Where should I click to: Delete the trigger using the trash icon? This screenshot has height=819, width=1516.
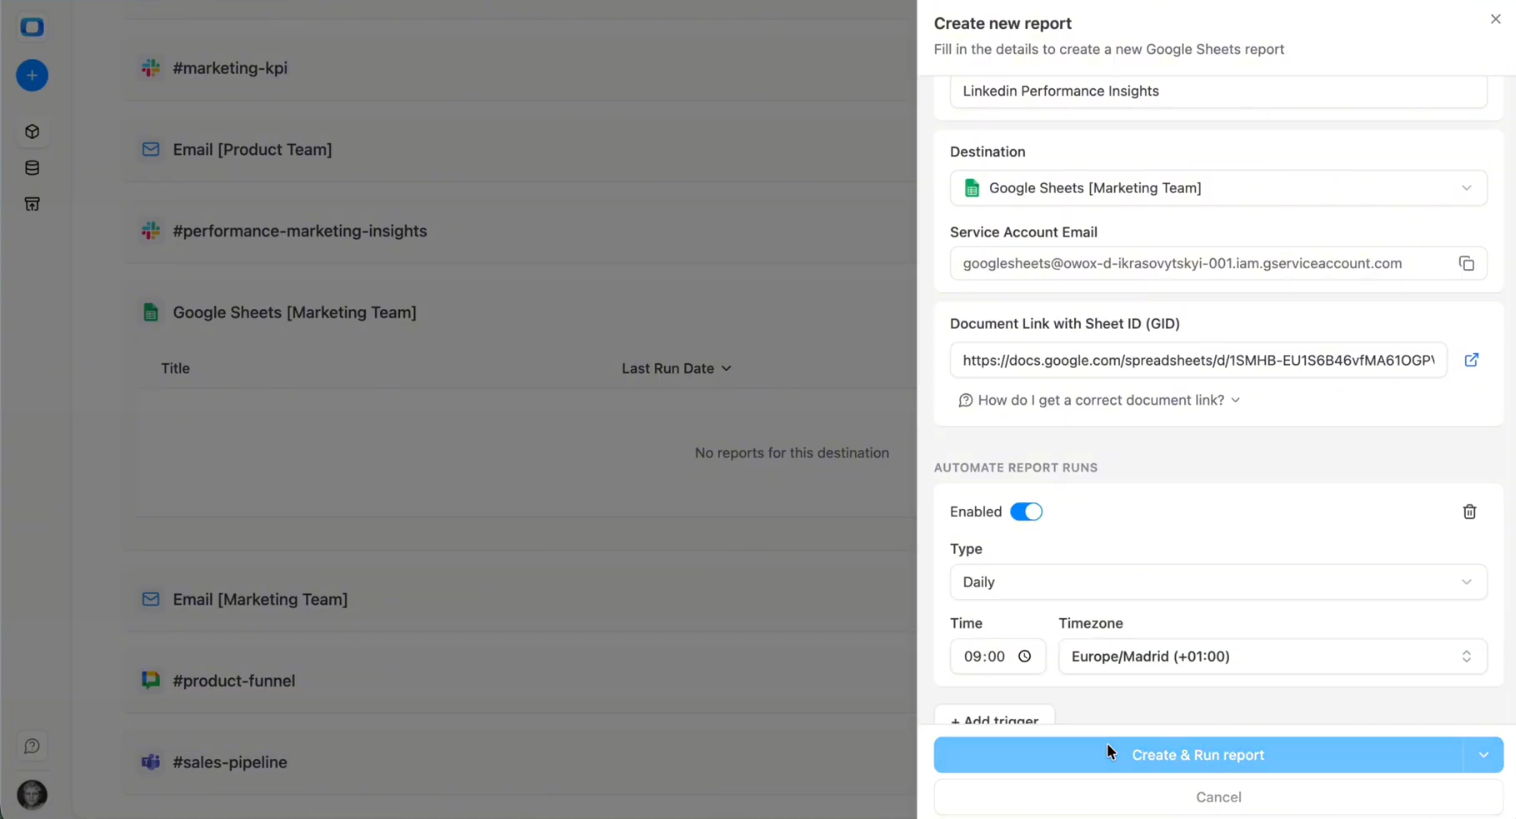point(1469,511)
